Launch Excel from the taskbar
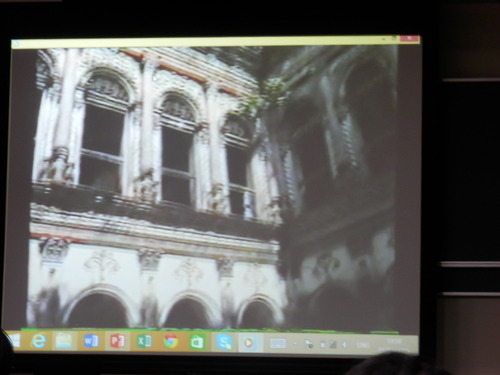The height and width of the screenshot is (375, 500). point(144,341)
